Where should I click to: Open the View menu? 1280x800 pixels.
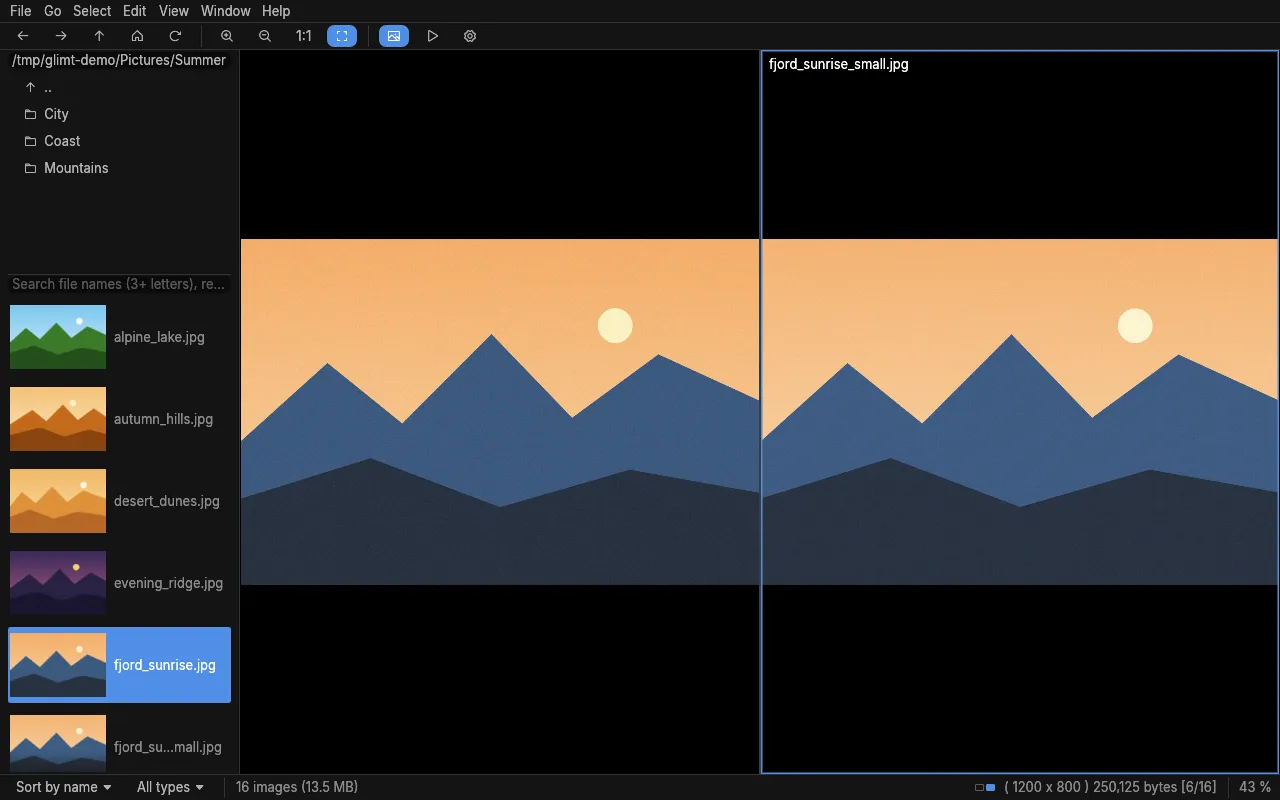point(174,11)
